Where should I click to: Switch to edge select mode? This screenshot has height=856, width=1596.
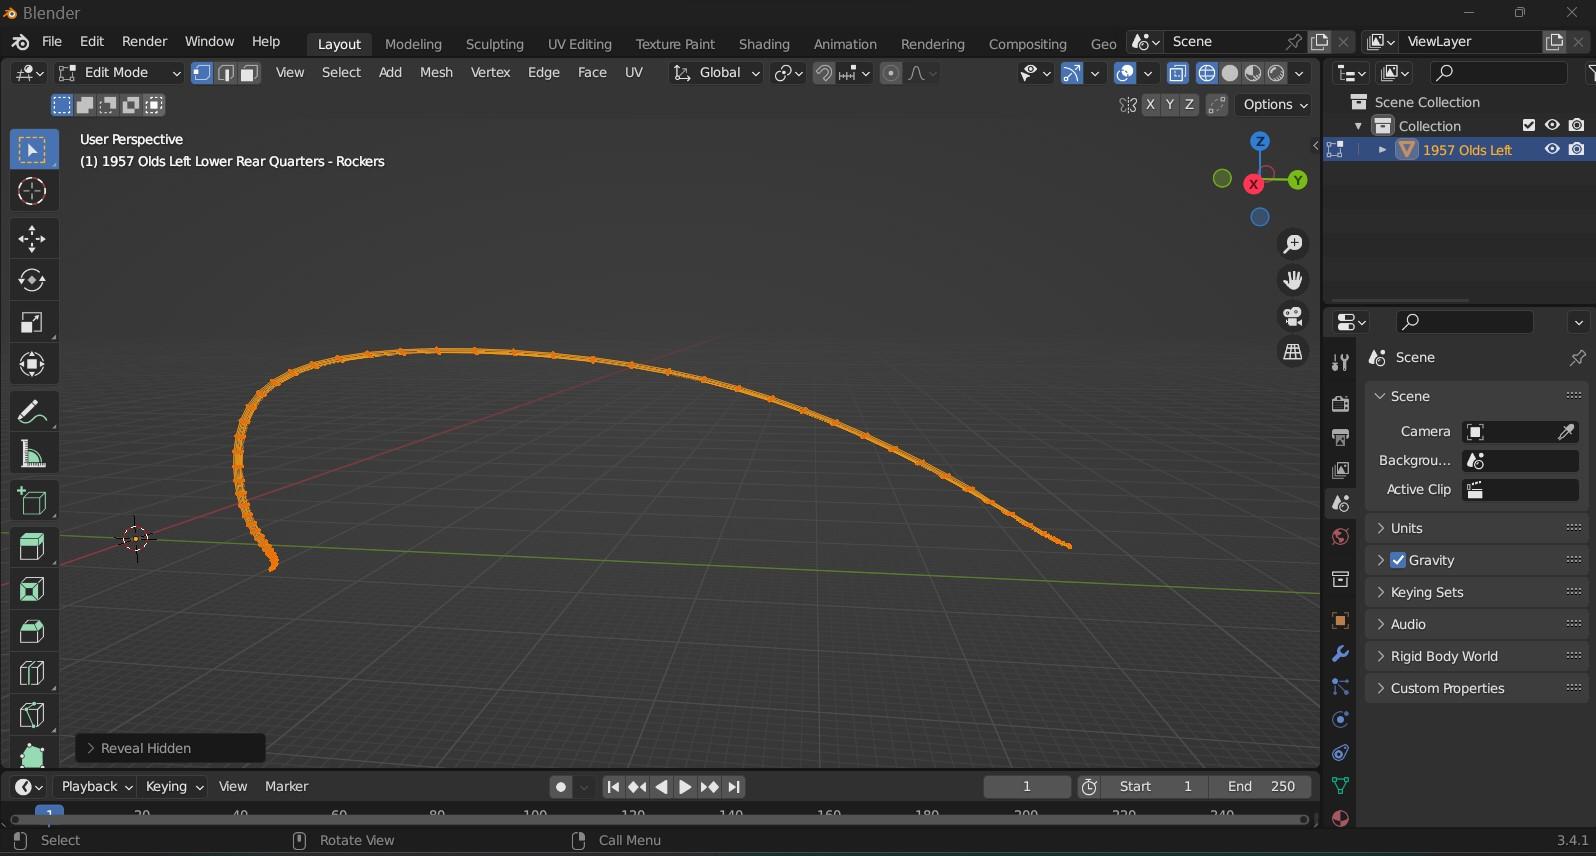tap(226, 73)
